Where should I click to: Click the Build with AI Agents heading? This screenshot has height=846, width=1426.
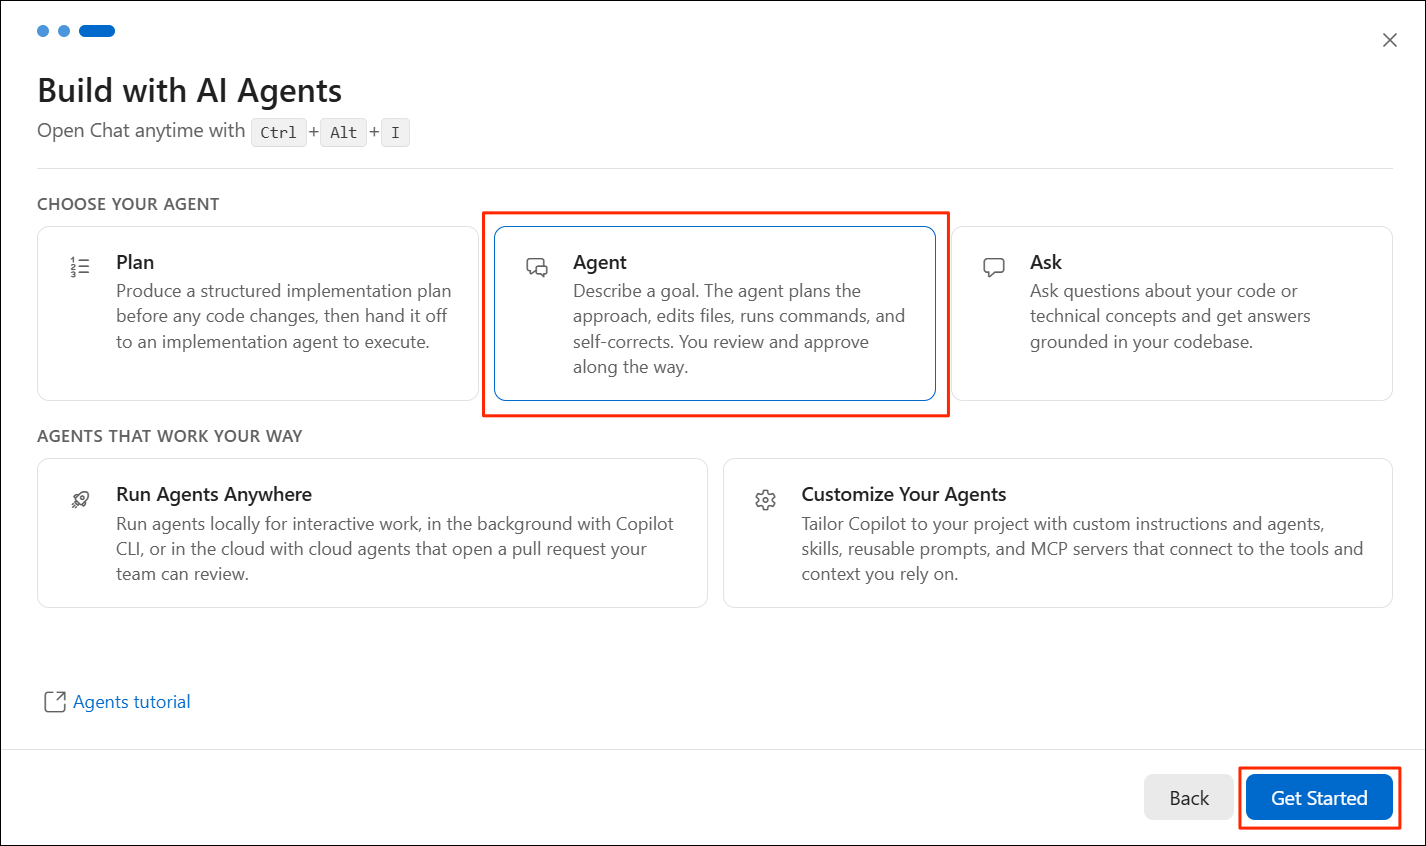[190, 91]
